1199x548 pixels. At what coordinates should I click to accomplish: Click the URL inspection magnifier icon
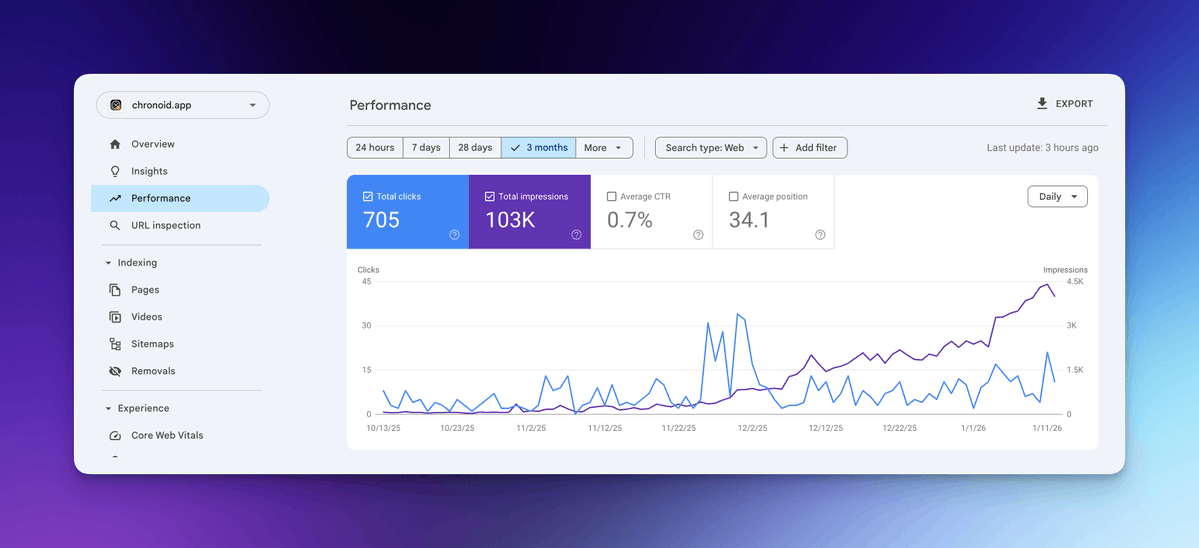[115, 225]
